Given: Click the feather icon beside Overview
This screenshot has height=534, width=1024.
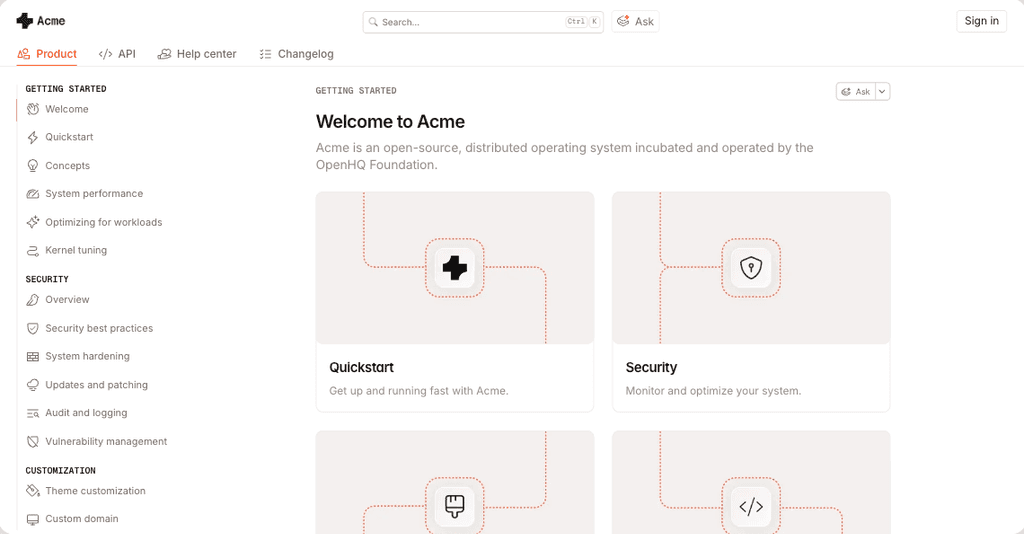Looking at the screenshot, I should coord(33,300).
